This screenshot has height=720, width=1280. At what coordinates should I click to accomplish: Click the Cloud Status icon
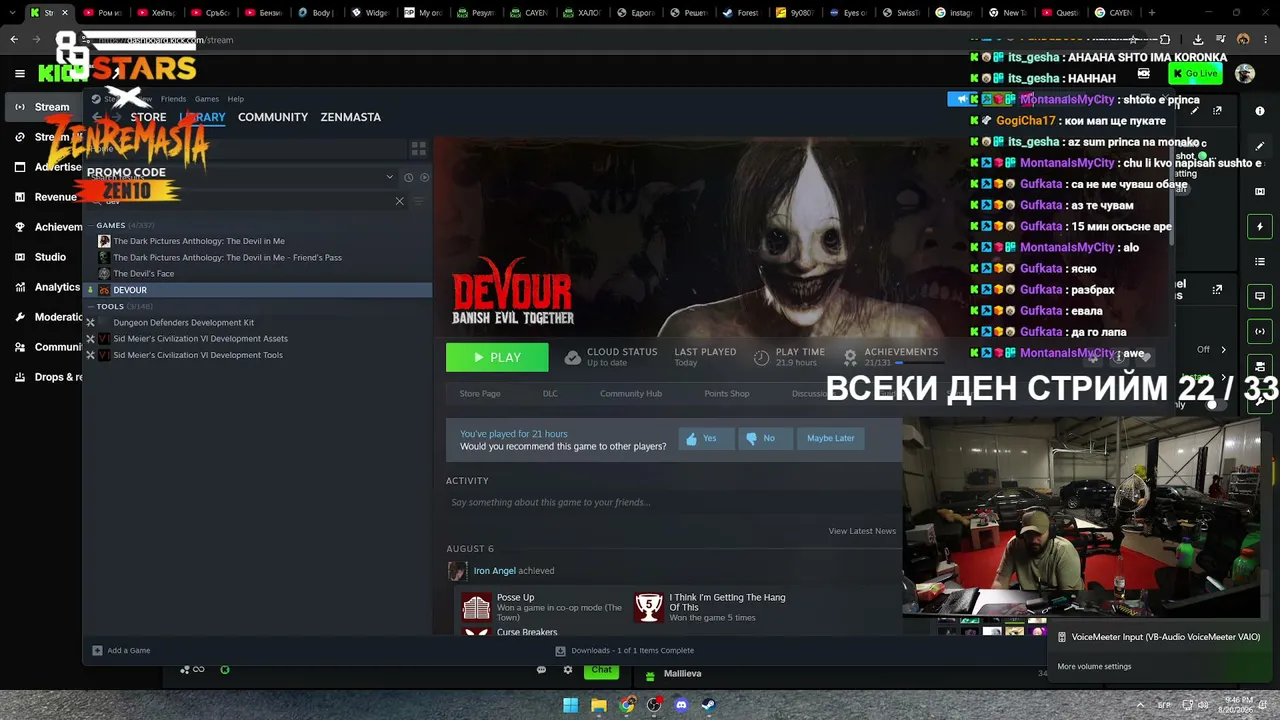[x=572, y=357]
